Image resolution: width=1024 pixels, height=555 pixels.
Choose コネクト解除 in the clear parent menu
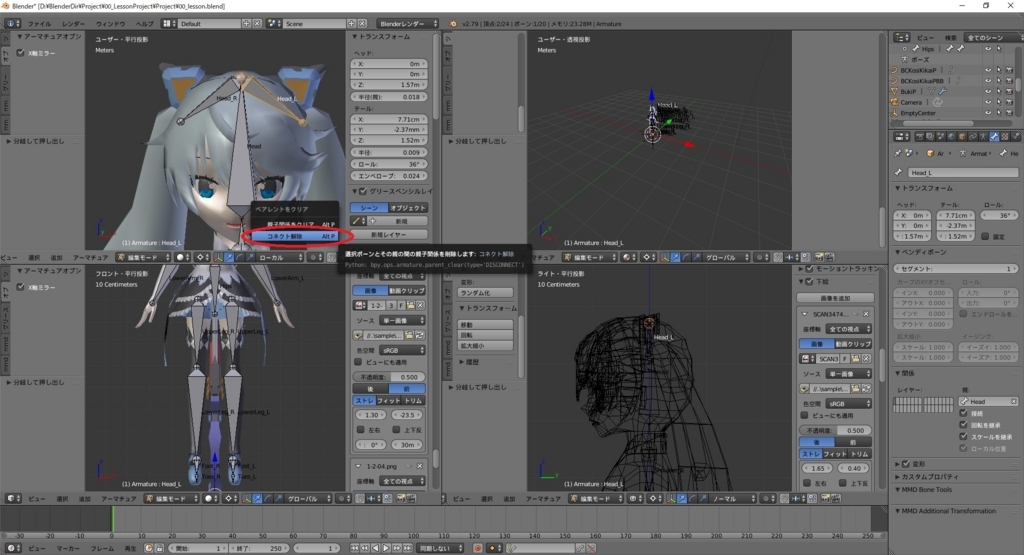(x=295, y=236)
